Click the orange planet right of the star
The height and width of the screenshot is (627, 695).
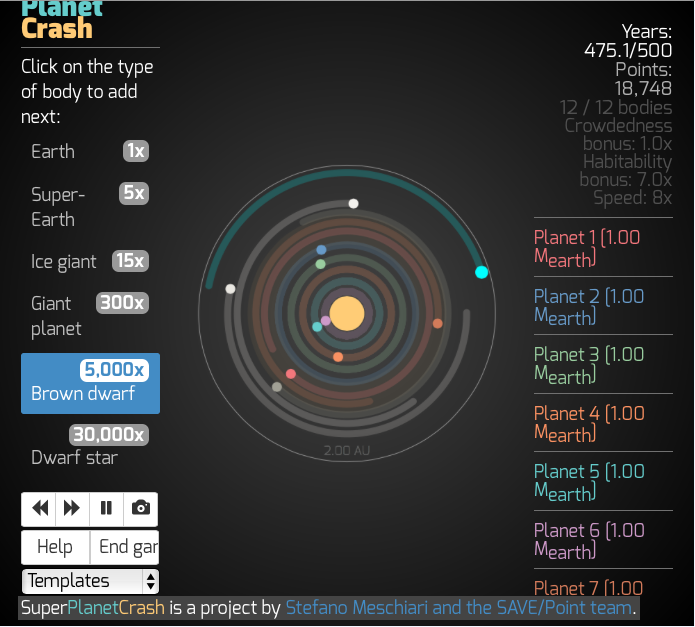tap(437, 323)
